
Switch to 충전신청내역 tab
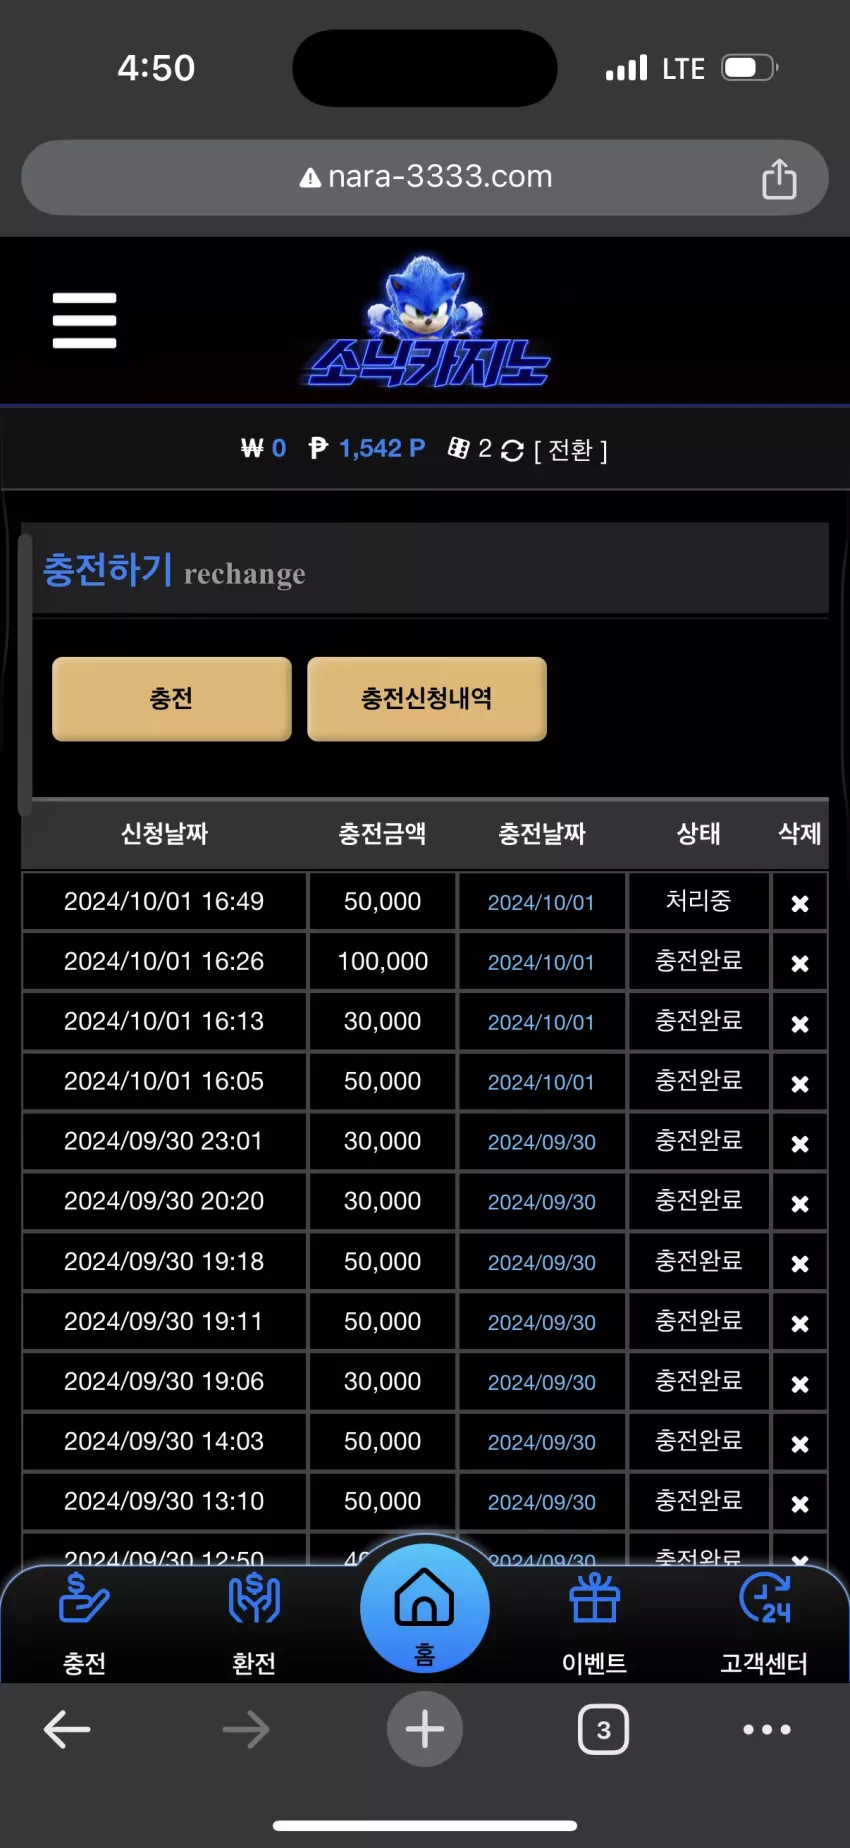(427, 699)
